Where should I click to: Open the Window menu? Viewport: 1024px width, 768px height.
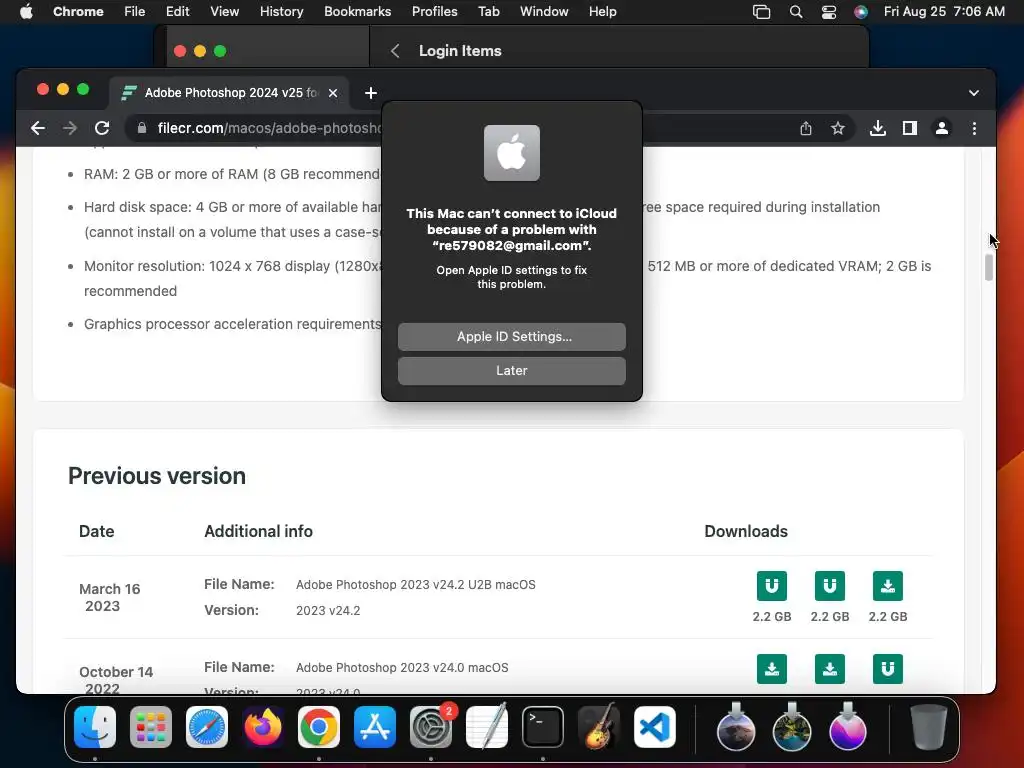click(544, 11)
